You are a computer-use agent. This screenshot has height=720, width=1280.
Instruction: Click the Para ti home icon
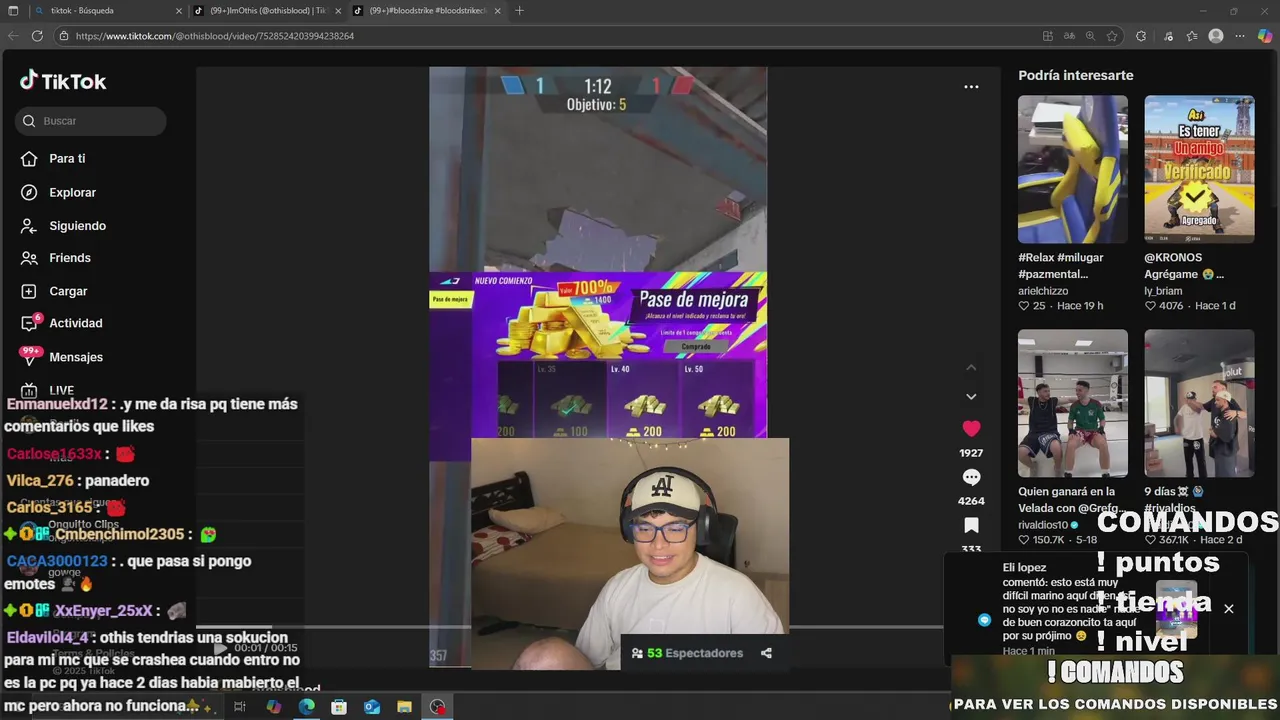pos(29,159)
